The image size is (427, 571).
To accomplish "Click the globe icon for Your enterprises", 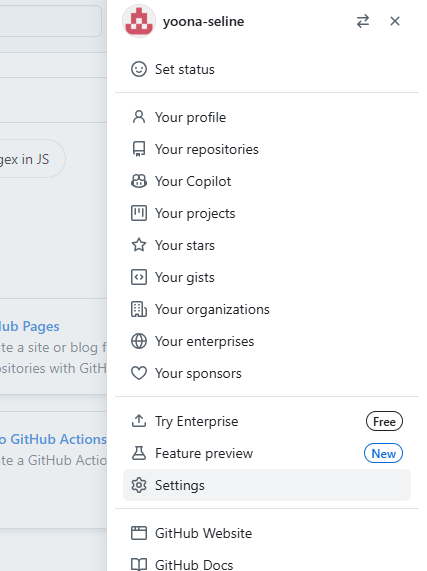I will pyautogui.click(x=139, y=341).
